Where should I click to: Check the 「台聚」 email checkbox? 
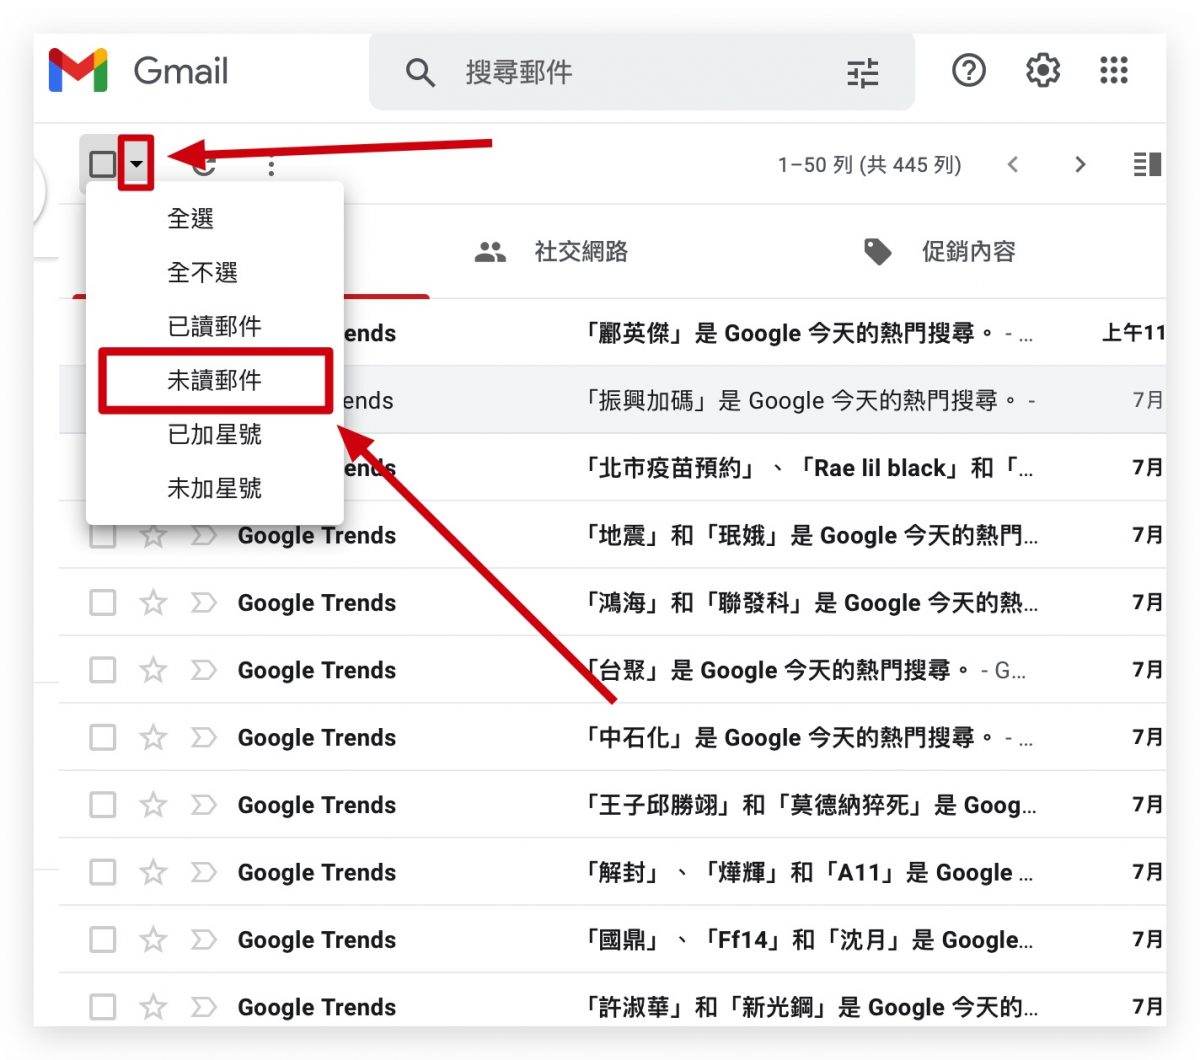click(102, 670)
